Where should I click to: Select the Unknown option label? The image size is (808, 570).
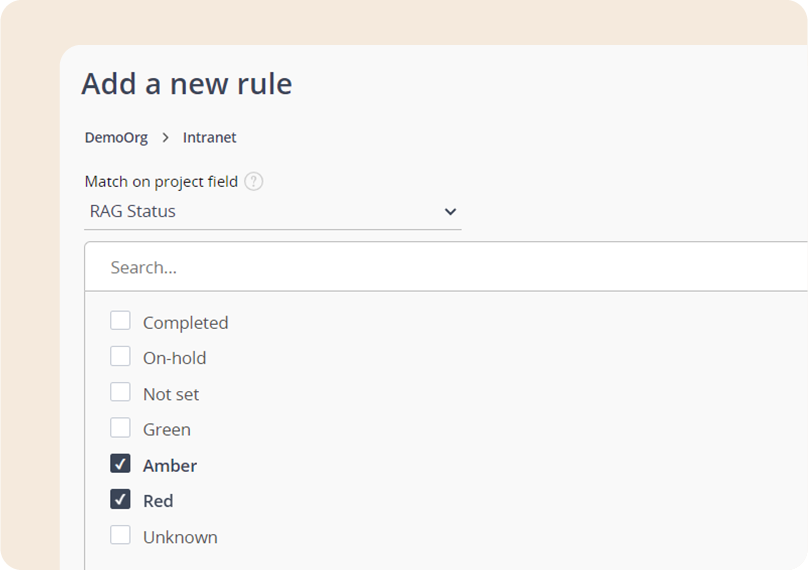(180, 538)
